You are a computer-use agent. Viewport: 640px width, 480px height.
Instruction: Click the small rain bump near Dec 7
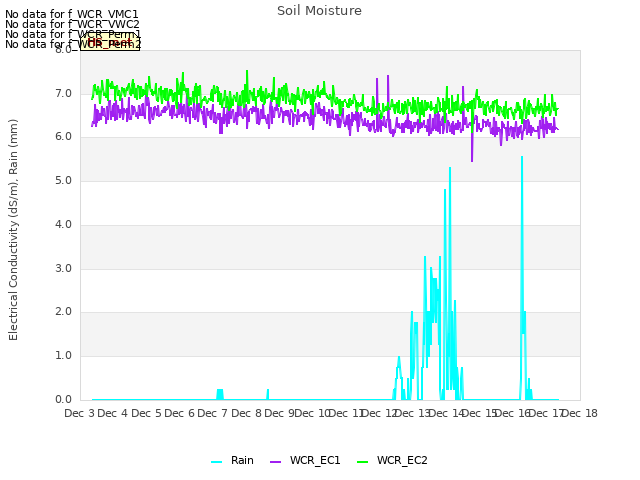coord(220,392)
